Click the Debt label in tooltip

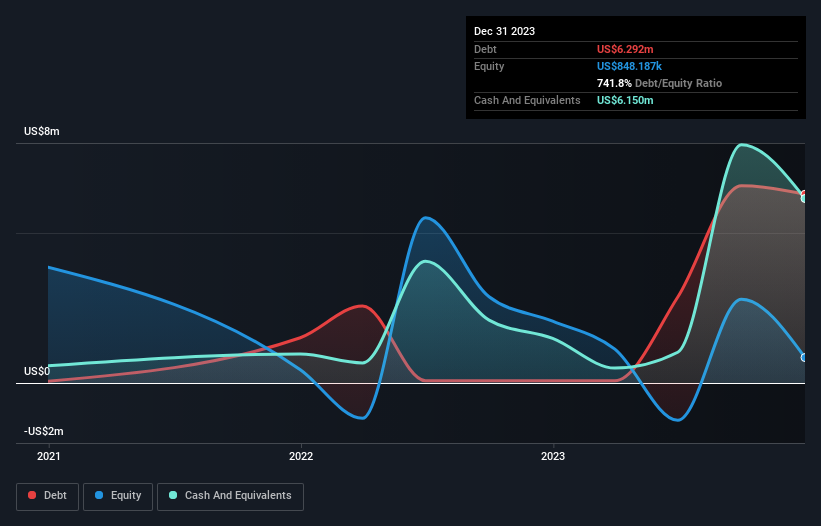pyautogui.click(x=485, y=49)
